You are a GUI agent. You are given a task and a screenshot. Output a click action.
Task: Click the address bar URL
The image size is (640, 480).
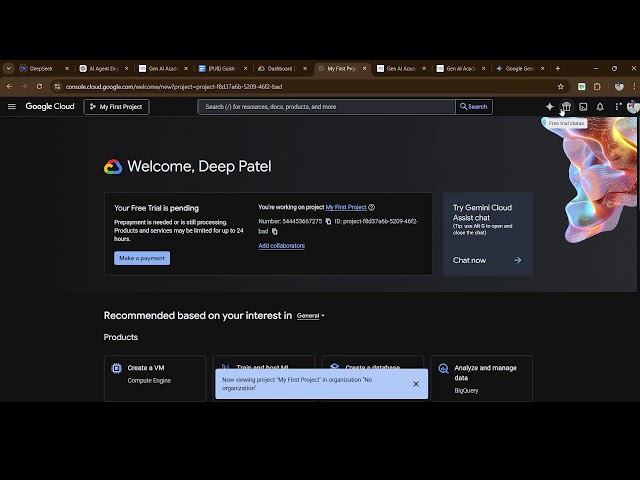click(174, 87)
